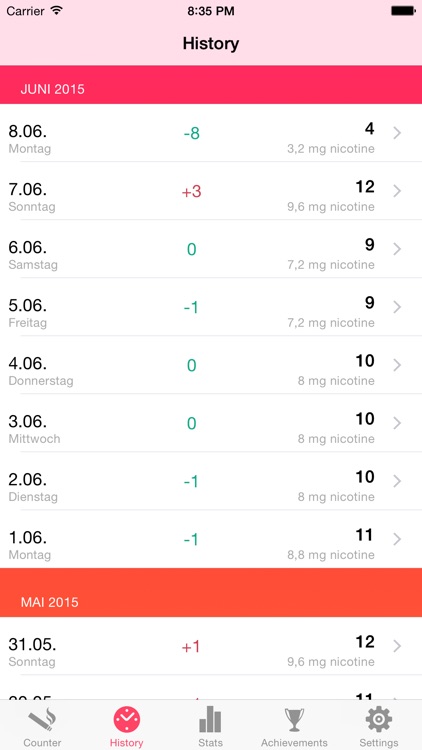Open the Stats bar chart icon

(x=210, y=719)
